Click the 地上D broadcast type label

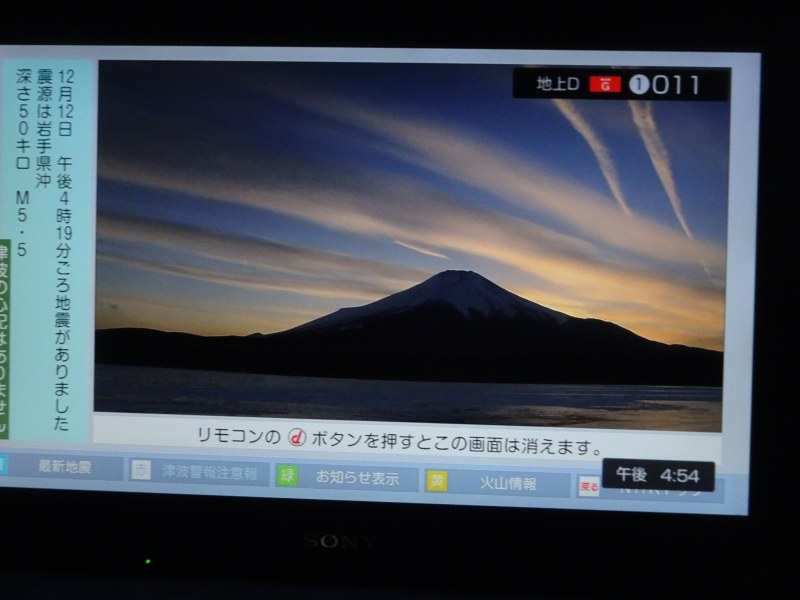[x=558, y=84]
